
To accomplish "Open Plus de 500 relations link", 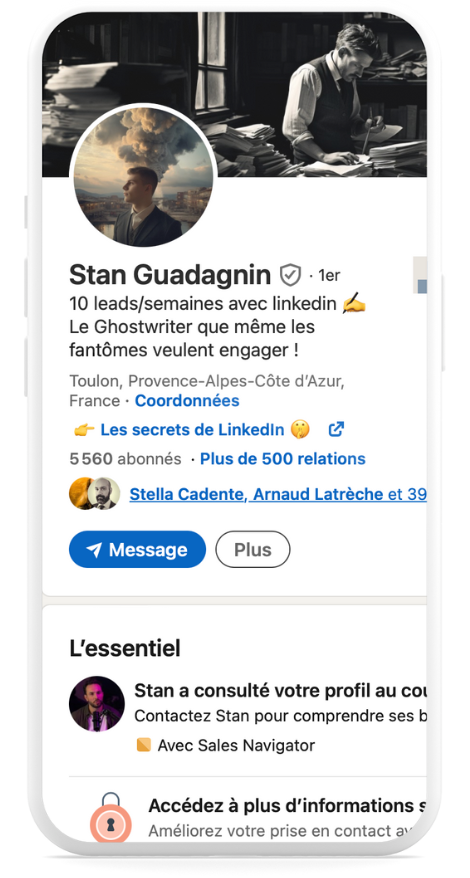I will [x=283, y=459].
